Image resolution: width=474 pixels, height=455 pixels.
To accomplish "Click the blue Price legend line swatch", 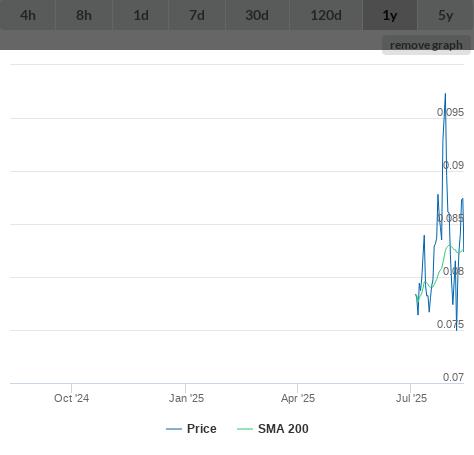I will click(174, 429).
